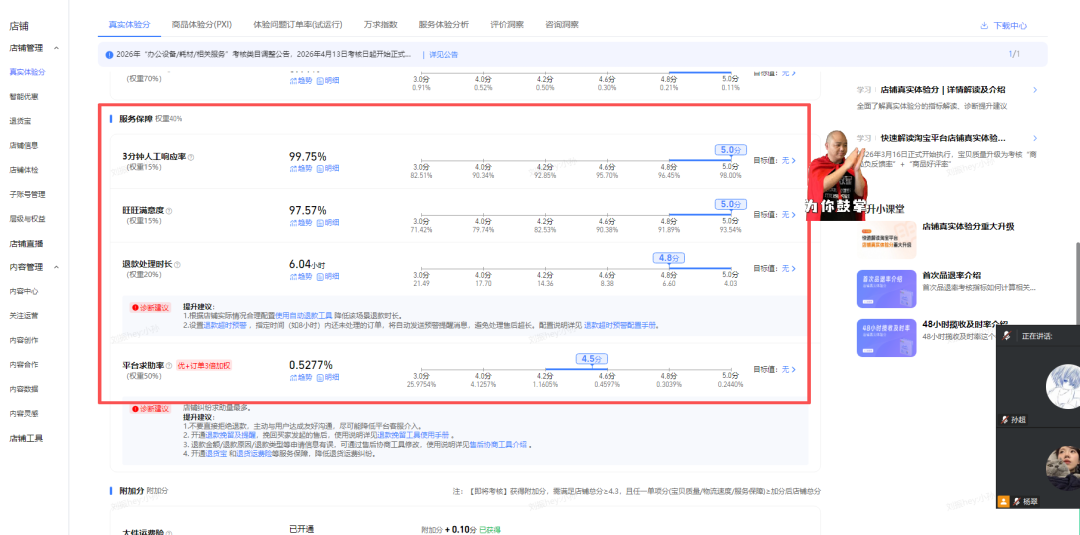1080x535 pixels.
Task: Open chevron for 快速解读淘宝平台店铺真实体验
Action: pos(1035,138)
